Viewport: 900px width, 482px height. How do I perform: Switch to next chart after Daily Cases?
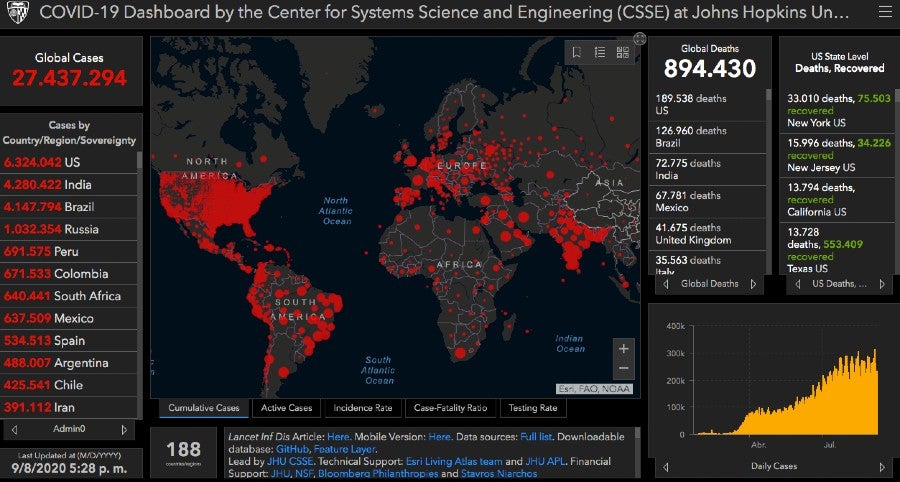tap(882, 466)
